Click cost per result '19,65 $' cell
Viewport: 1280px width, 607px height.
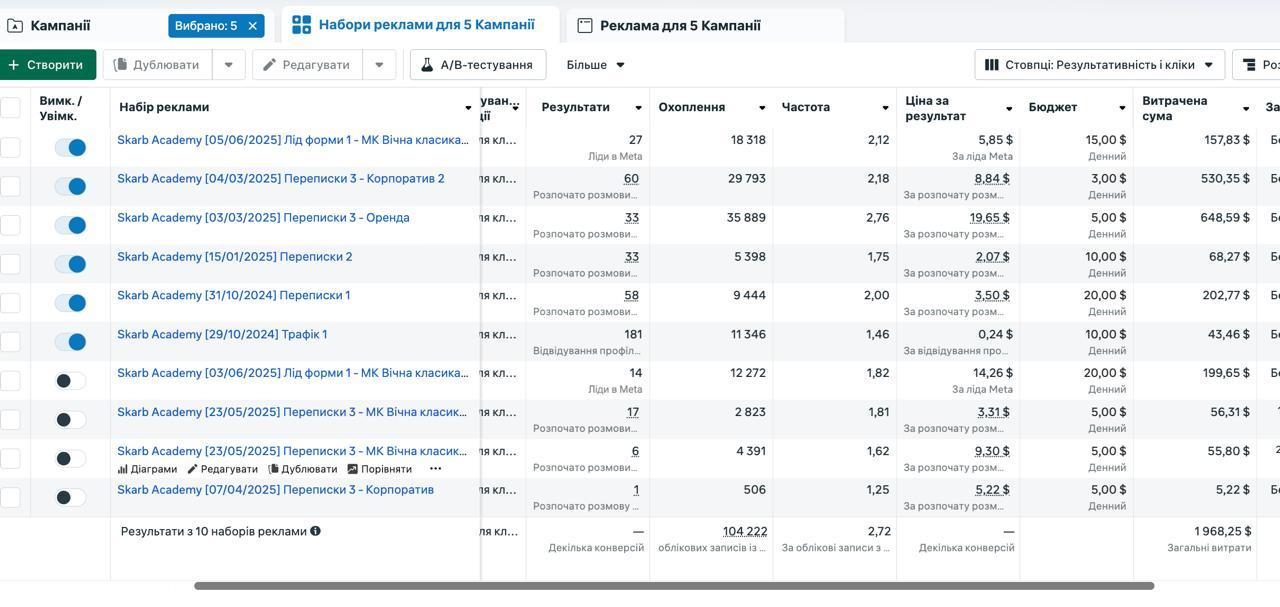(989, 218)
